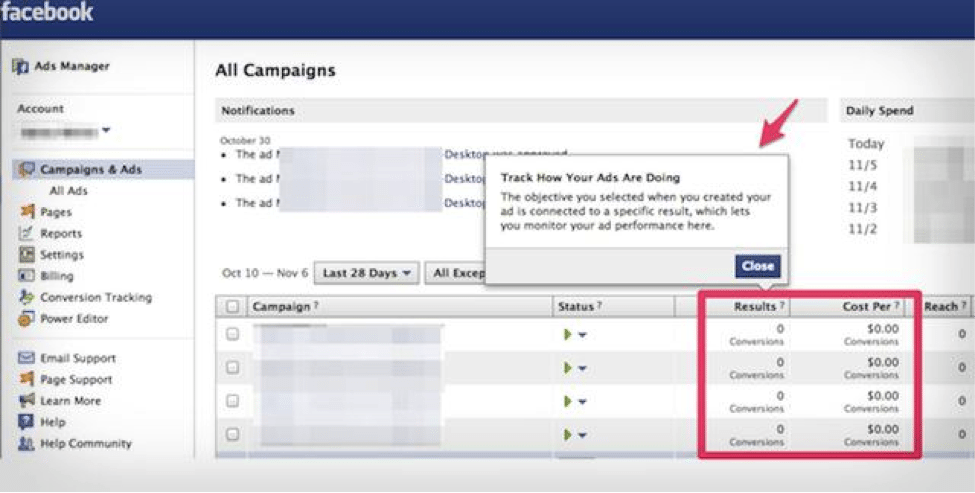Check the fourth campaign row checkbox
Screen dimensions: 975x493
(x=232, y=435)
